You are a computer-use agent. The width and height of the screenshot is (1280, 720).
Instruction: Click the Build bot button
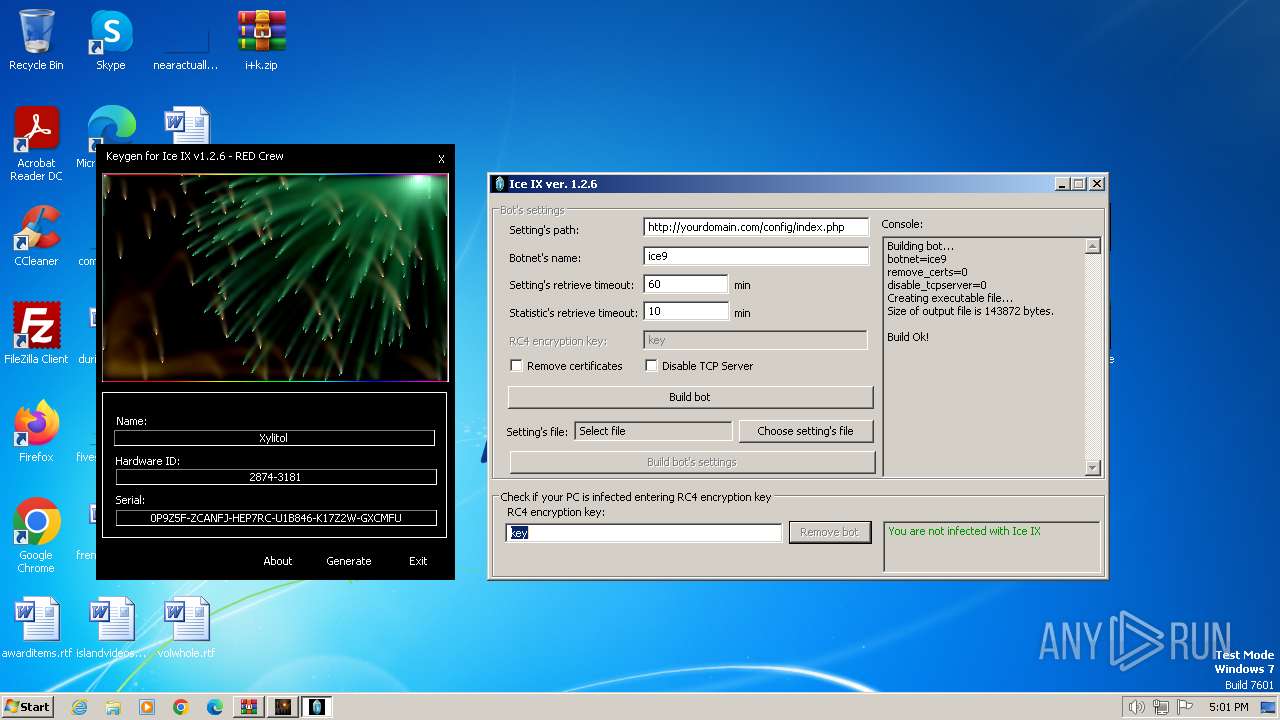(x=690, y=397)
